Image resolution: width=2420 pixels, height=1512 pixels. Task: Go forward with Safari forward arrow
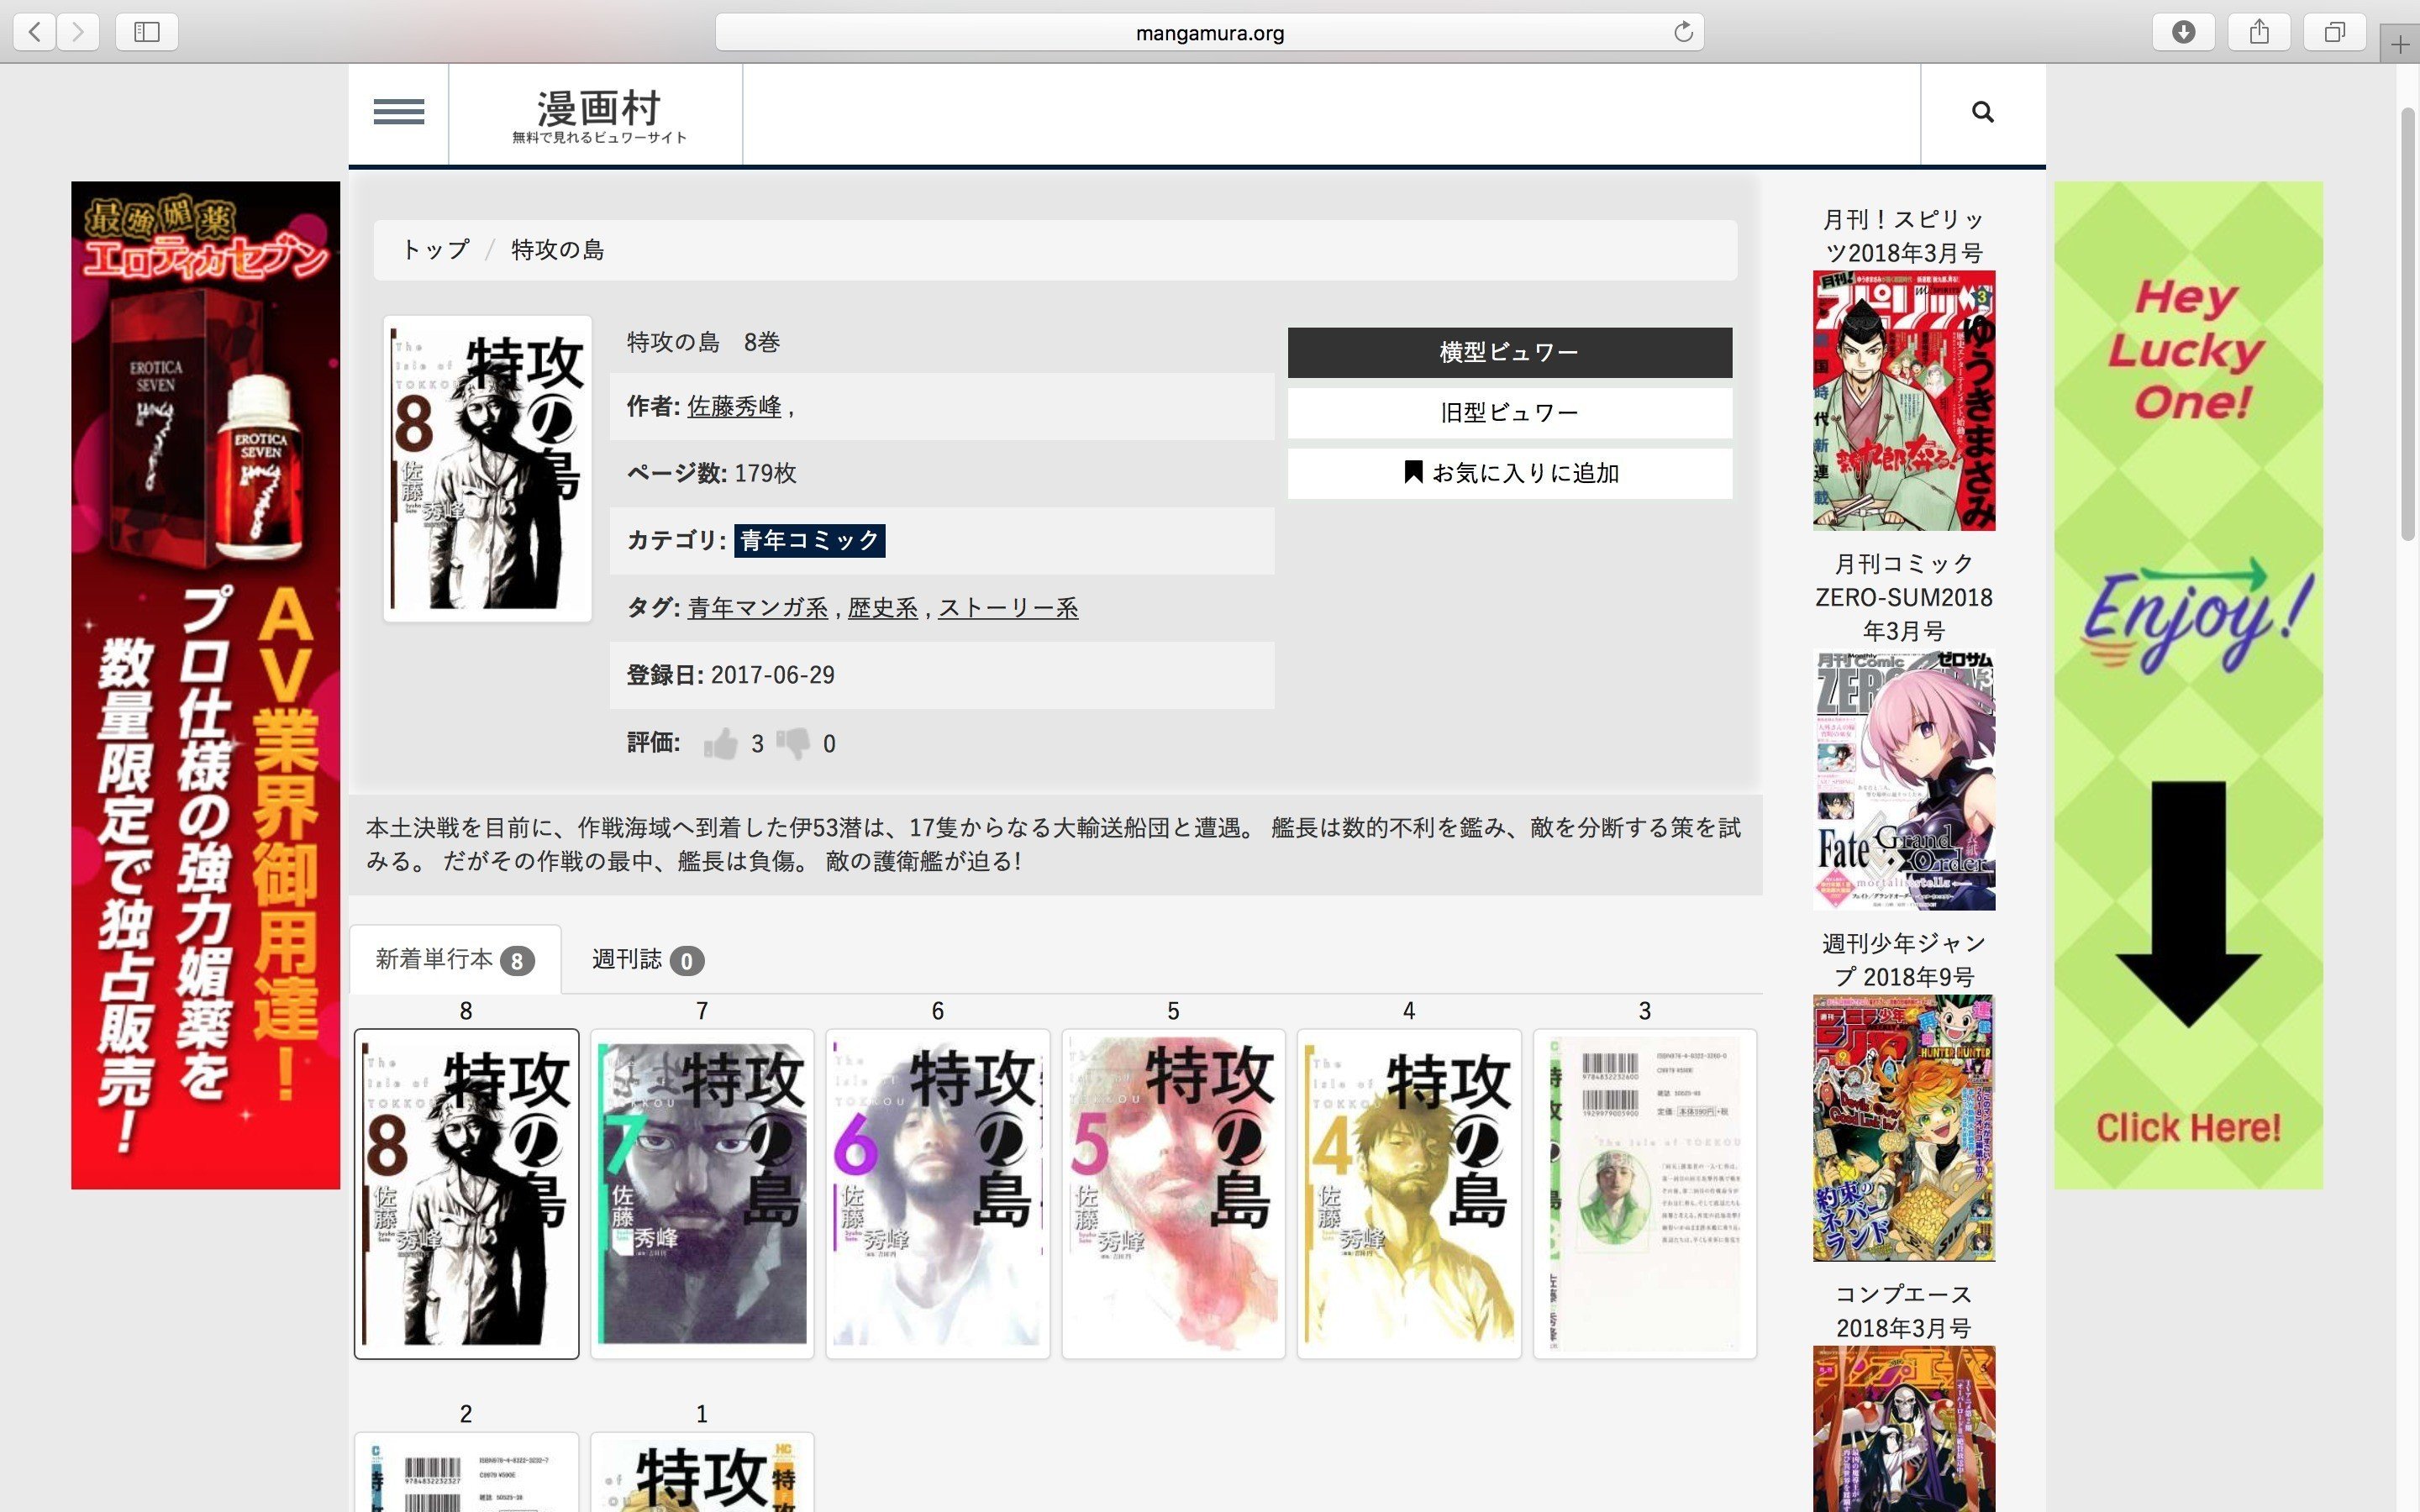point(78,32)
